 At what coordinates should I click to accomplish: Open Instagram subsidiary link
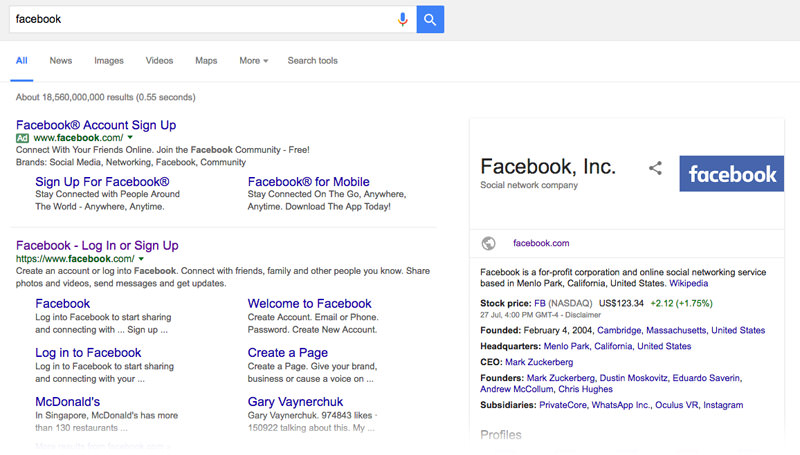pos(723,405)
